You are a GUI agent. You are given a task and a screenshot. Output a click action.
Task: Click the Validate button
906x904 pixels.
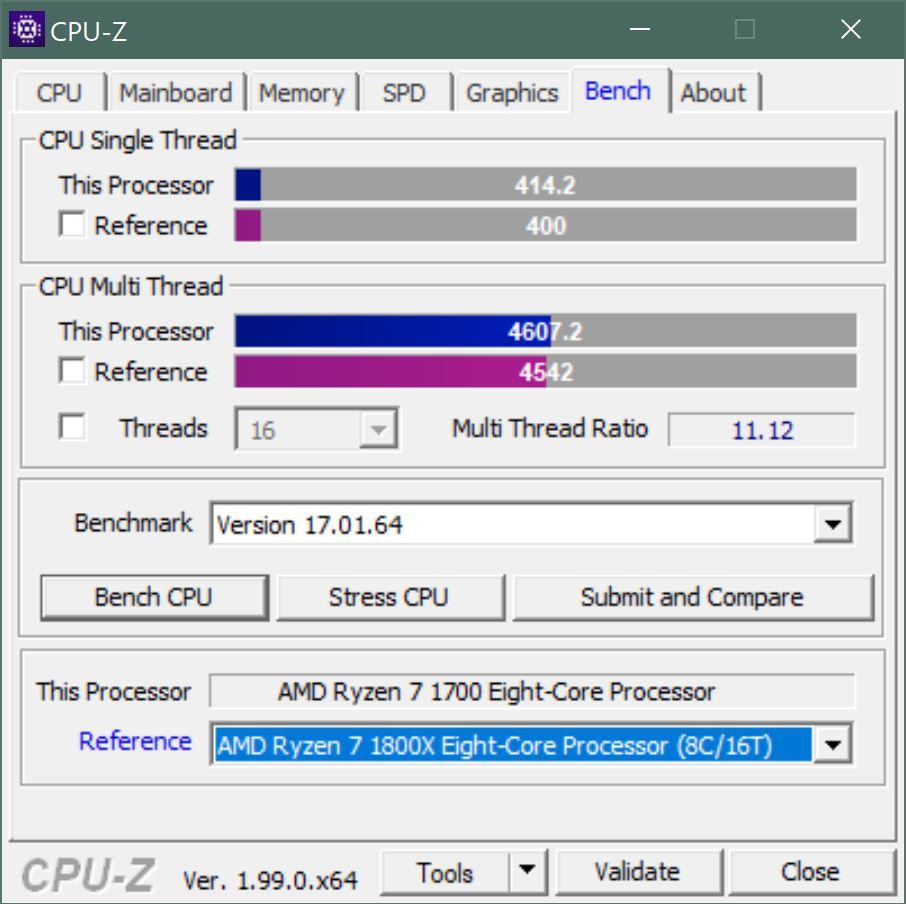[x=638, y=872]
